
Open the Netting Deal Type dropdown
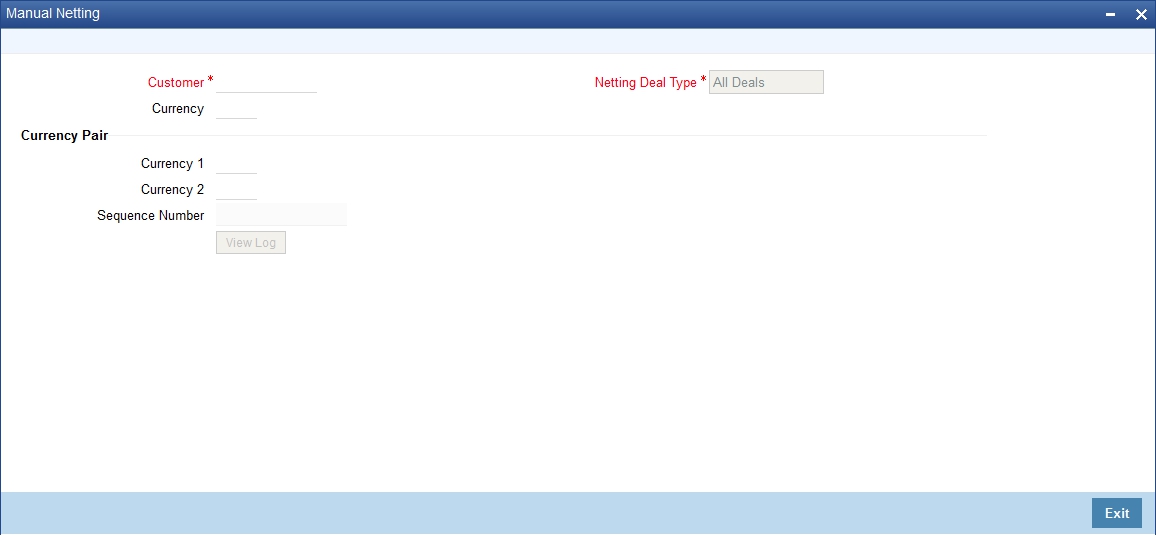click(766, 83)
